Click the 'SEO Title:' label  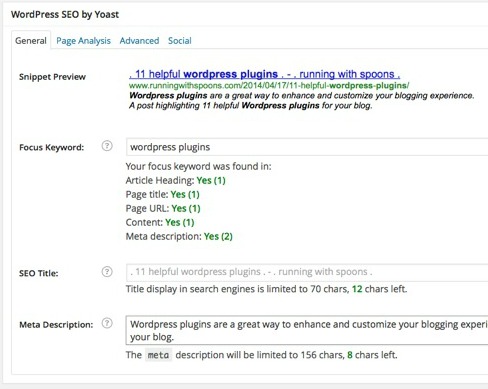coord(39,273)
